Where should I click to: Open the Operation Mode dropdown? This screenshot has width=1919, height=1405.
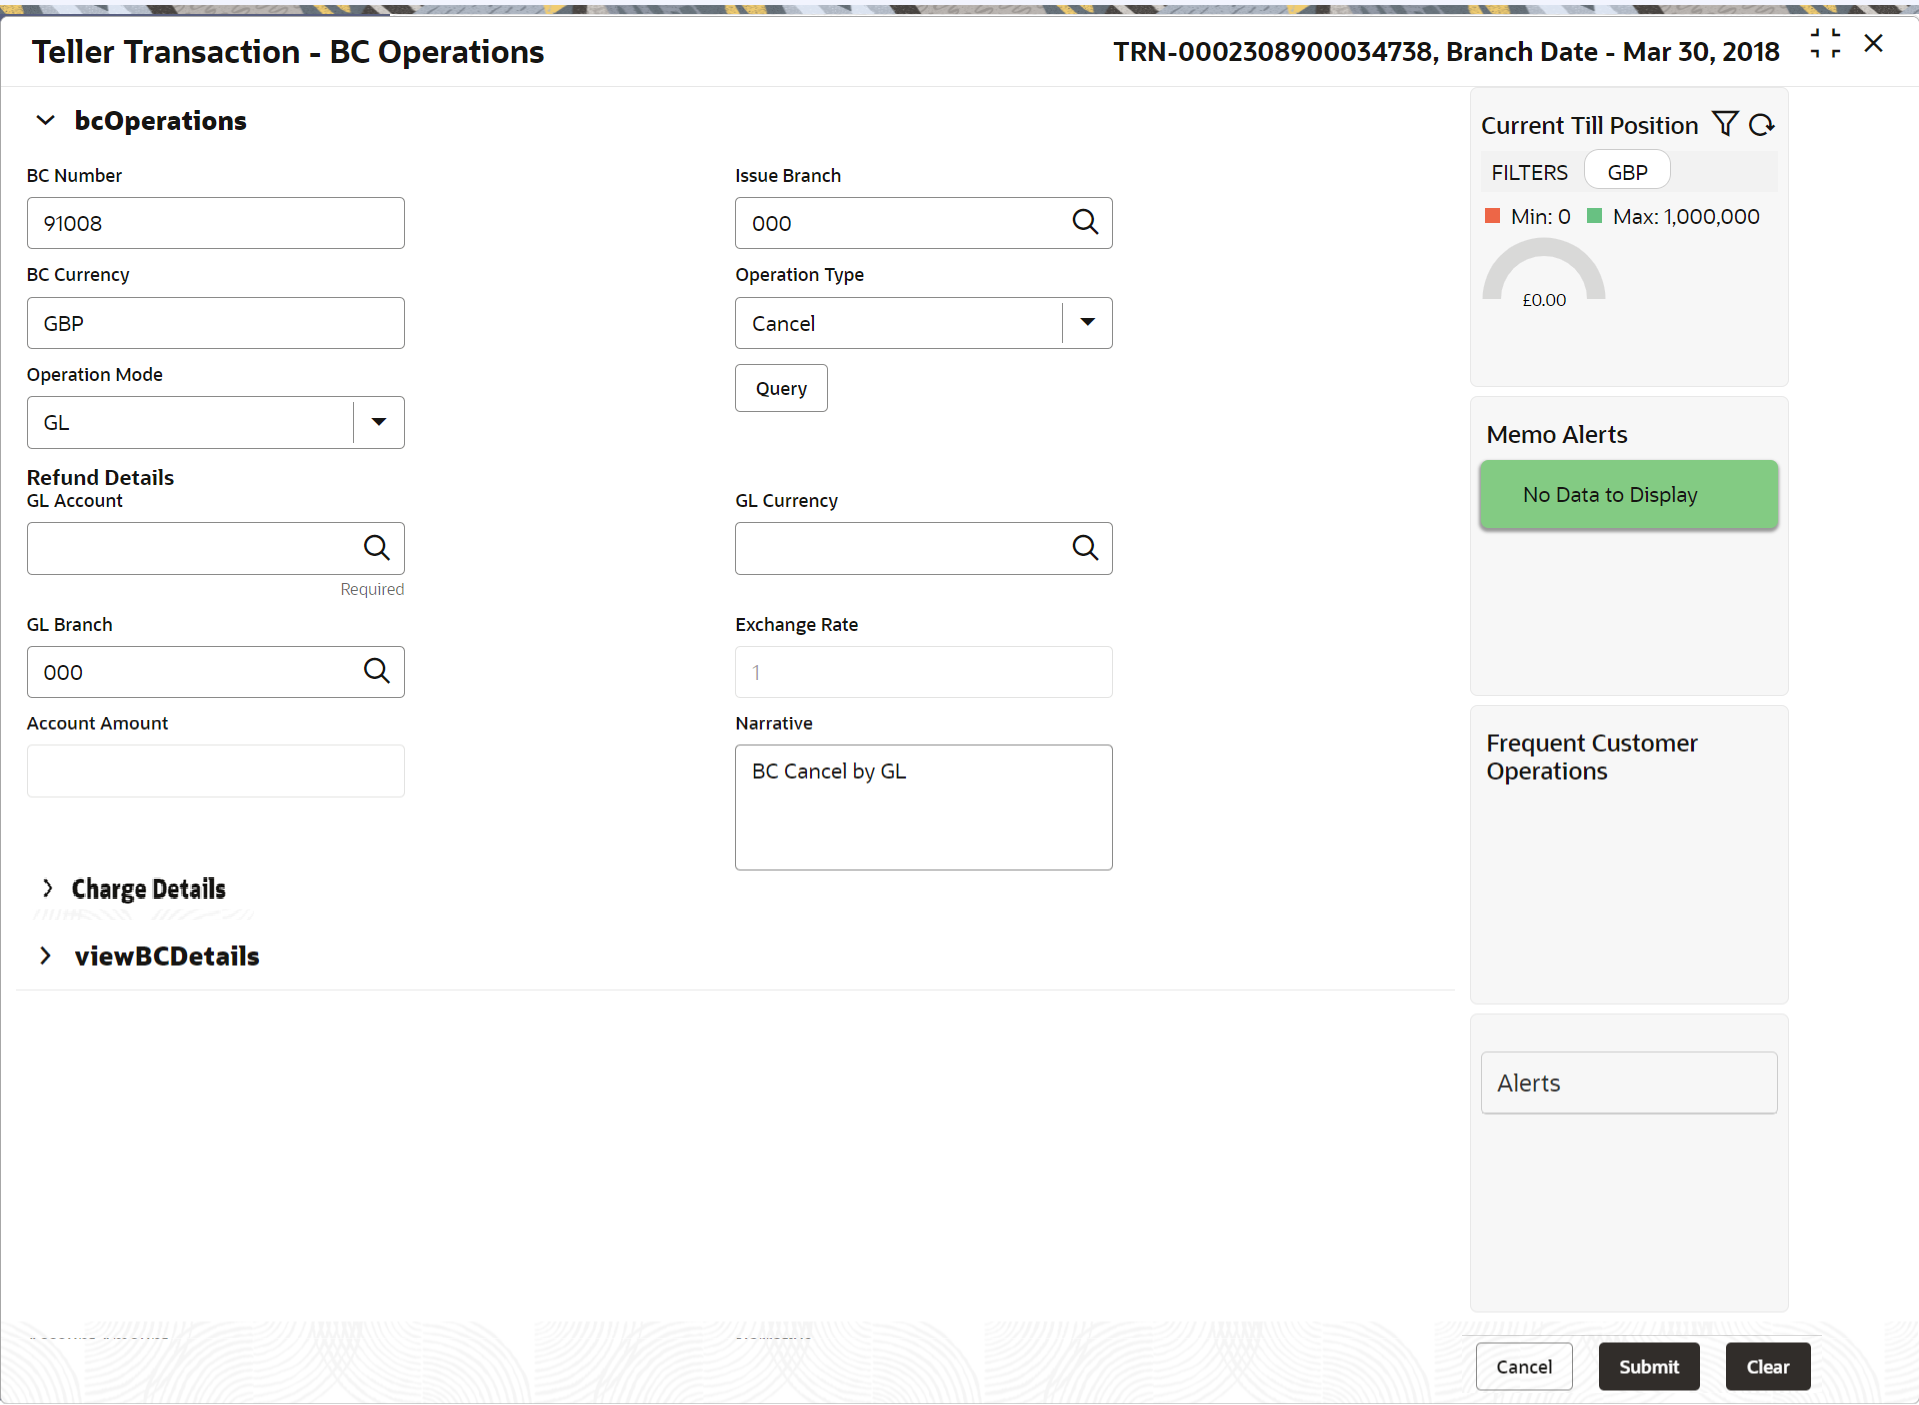379,422
